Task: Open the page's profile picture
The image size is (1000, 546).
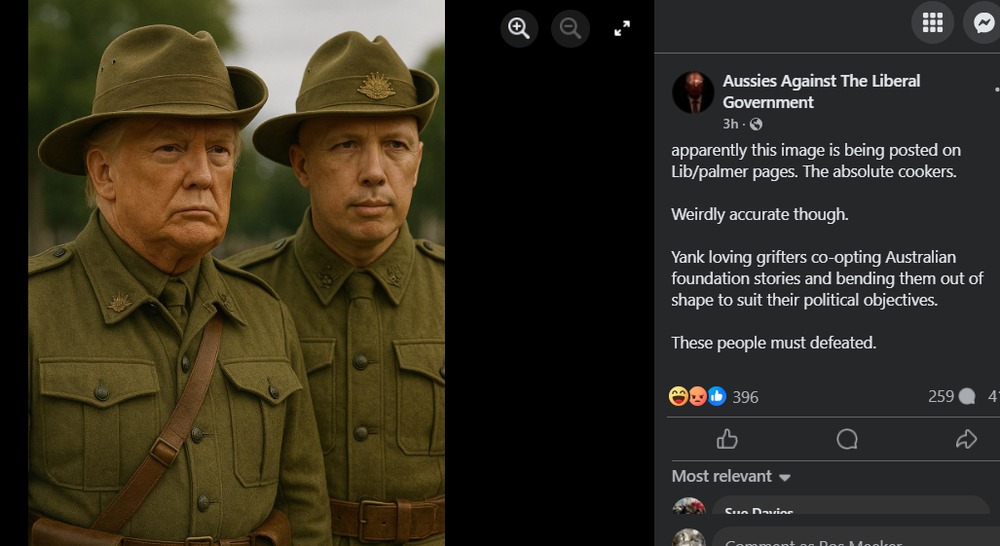Action: click(693, 92)
